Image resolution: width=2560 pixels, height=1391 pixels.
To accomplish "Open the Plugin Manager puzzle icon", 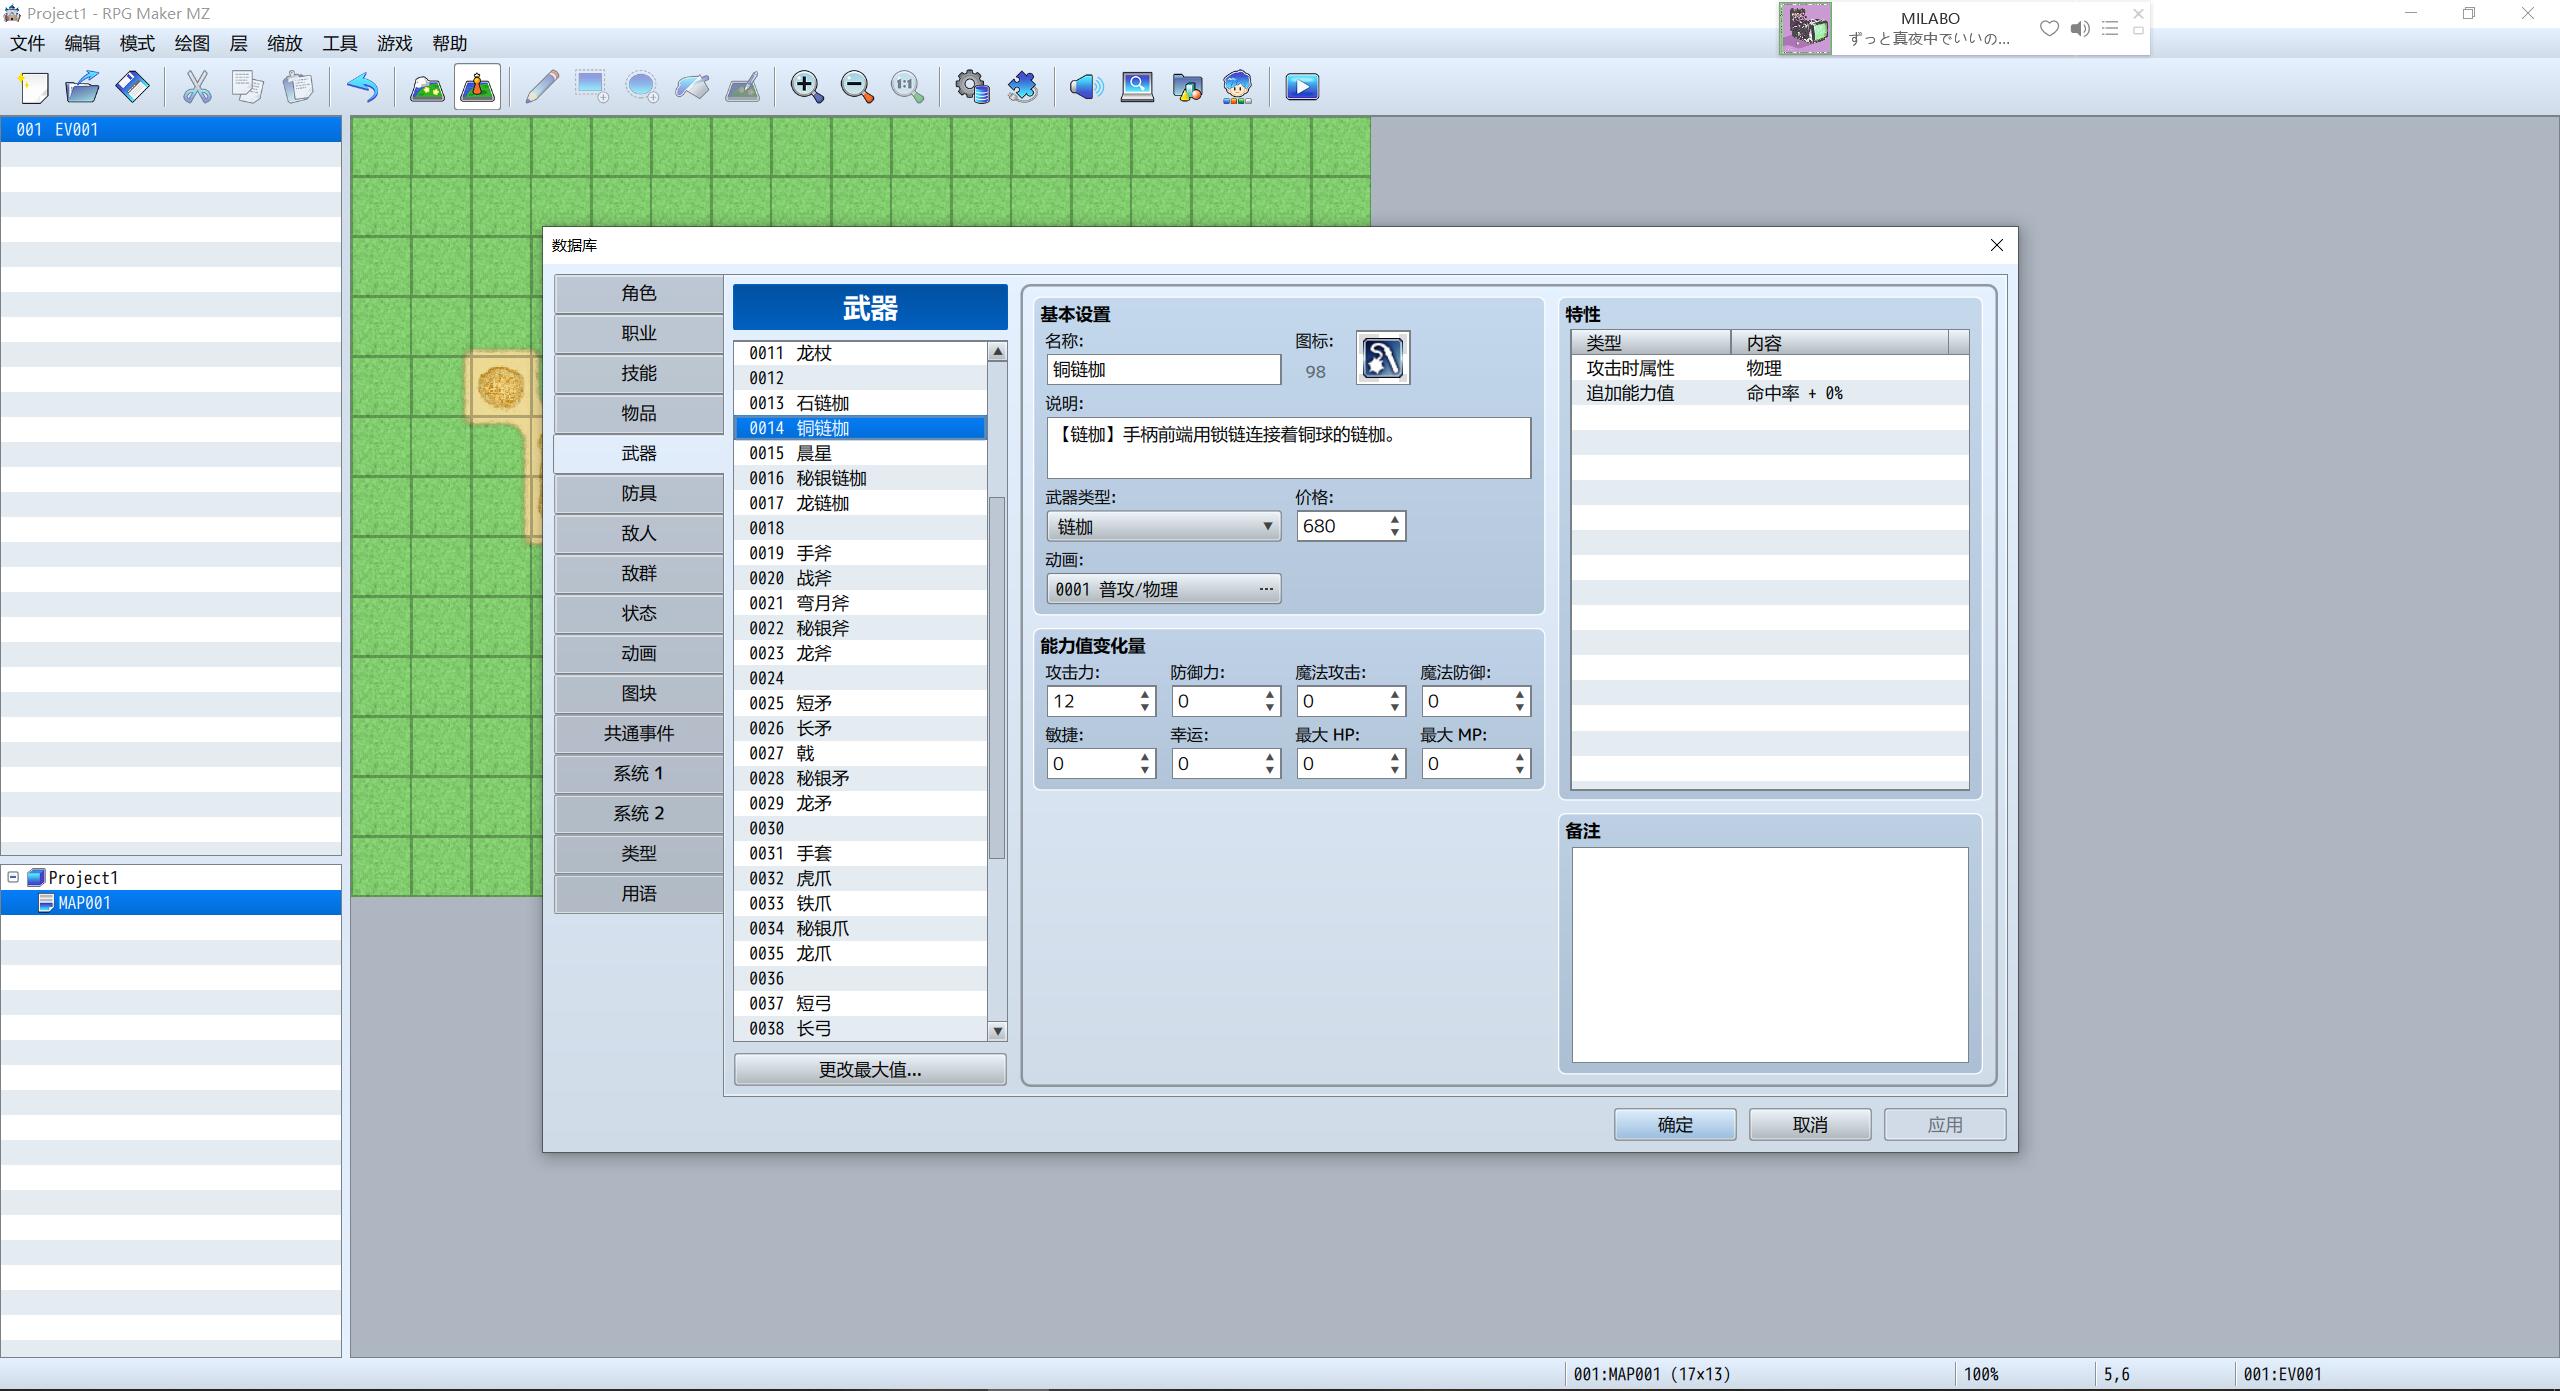I will [1023, 87].
